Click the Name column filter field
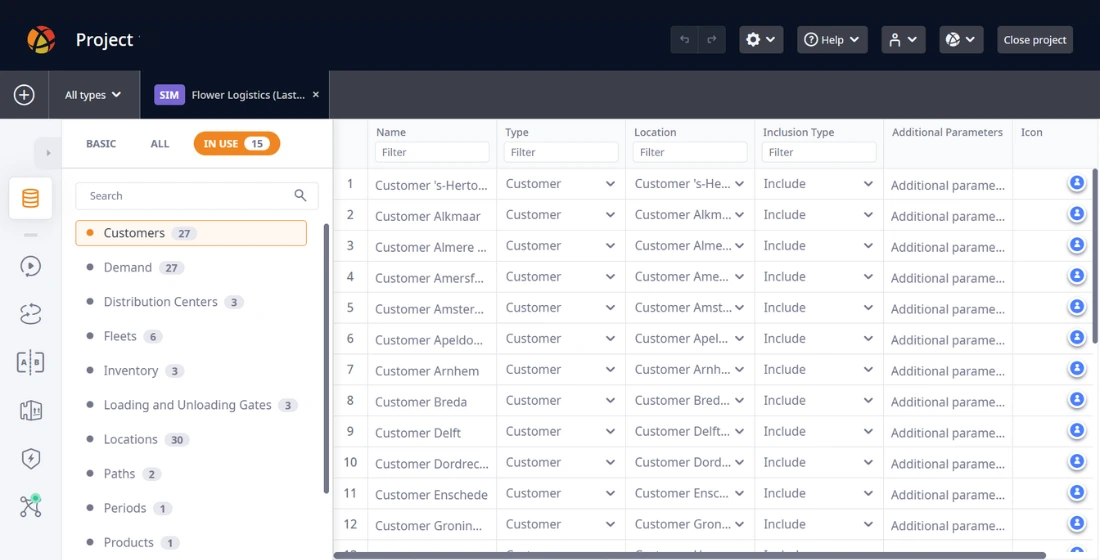The width and height of the screenshot is (1100, 560). pyautogui.click(x=432, y=152)
